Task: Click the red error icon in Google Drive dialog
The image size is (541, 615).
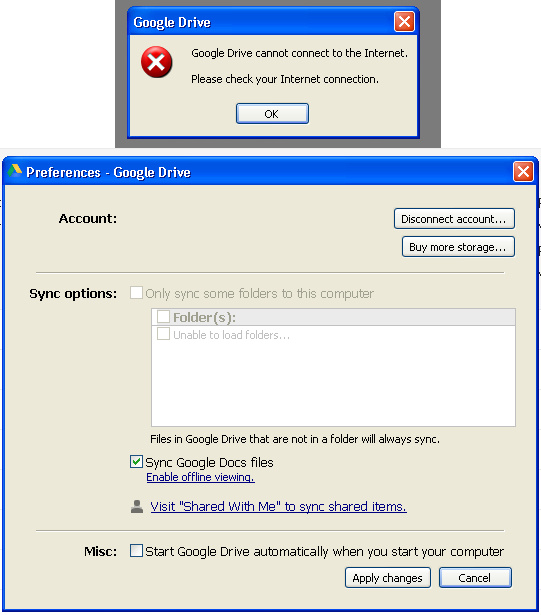Action: click(157, 62)
